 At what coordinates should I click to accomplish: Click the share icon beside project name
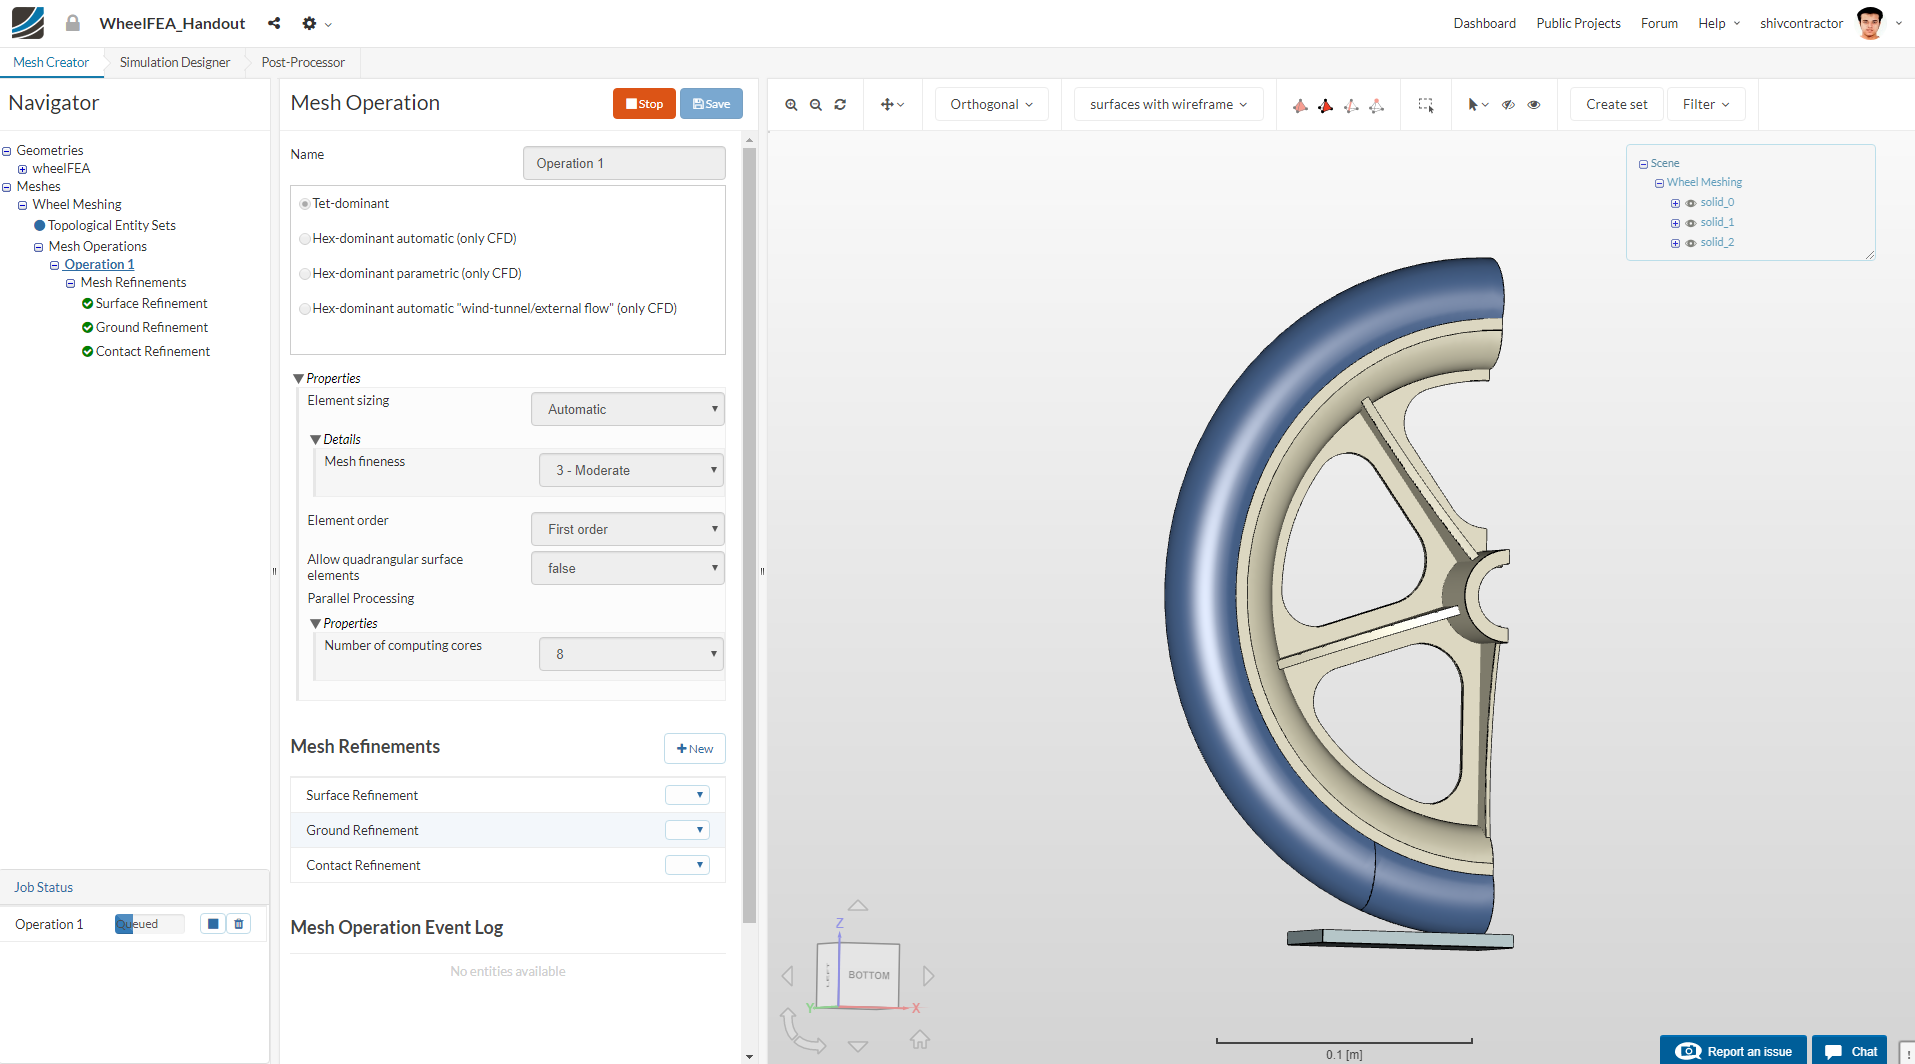(274, 23)
